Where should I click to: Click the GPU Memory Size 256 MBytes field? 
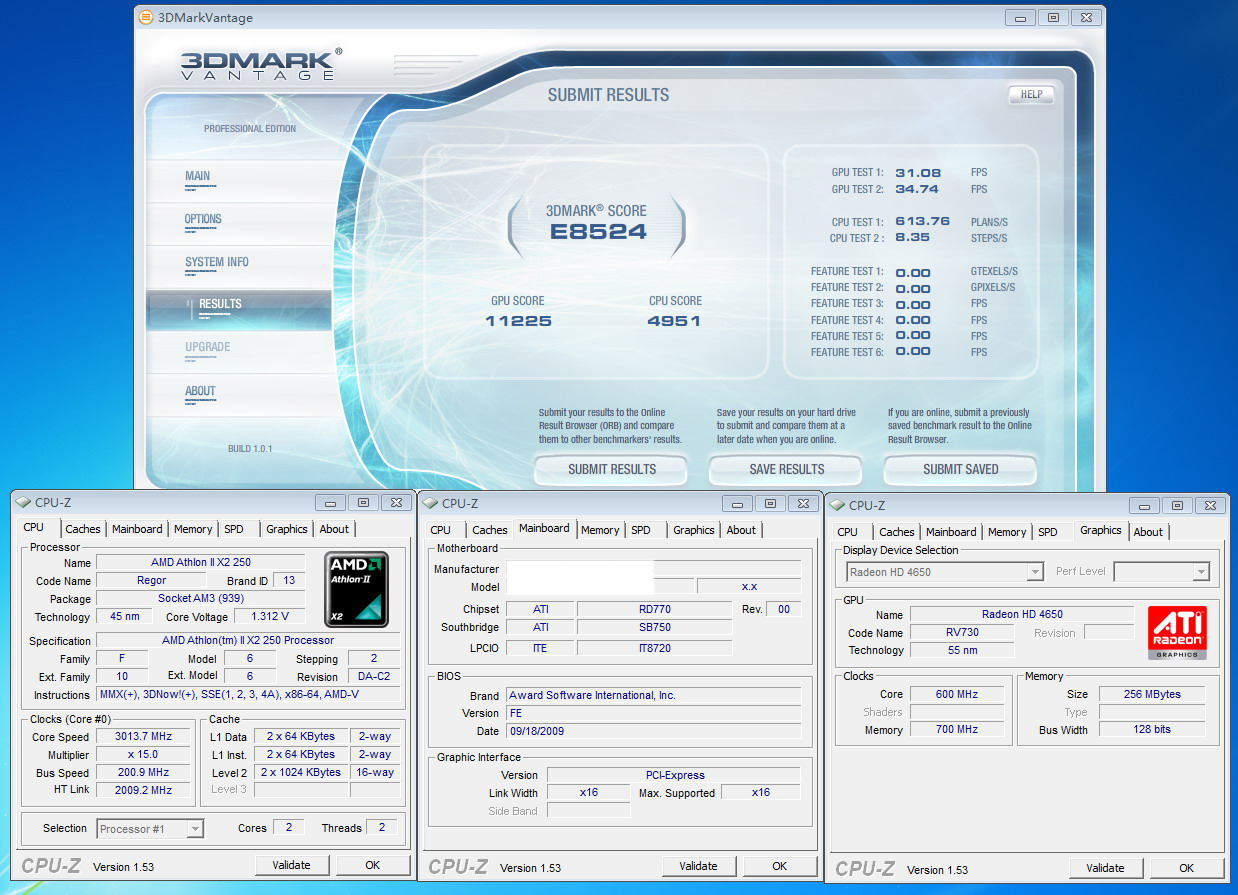click(x=1152, y=694)
